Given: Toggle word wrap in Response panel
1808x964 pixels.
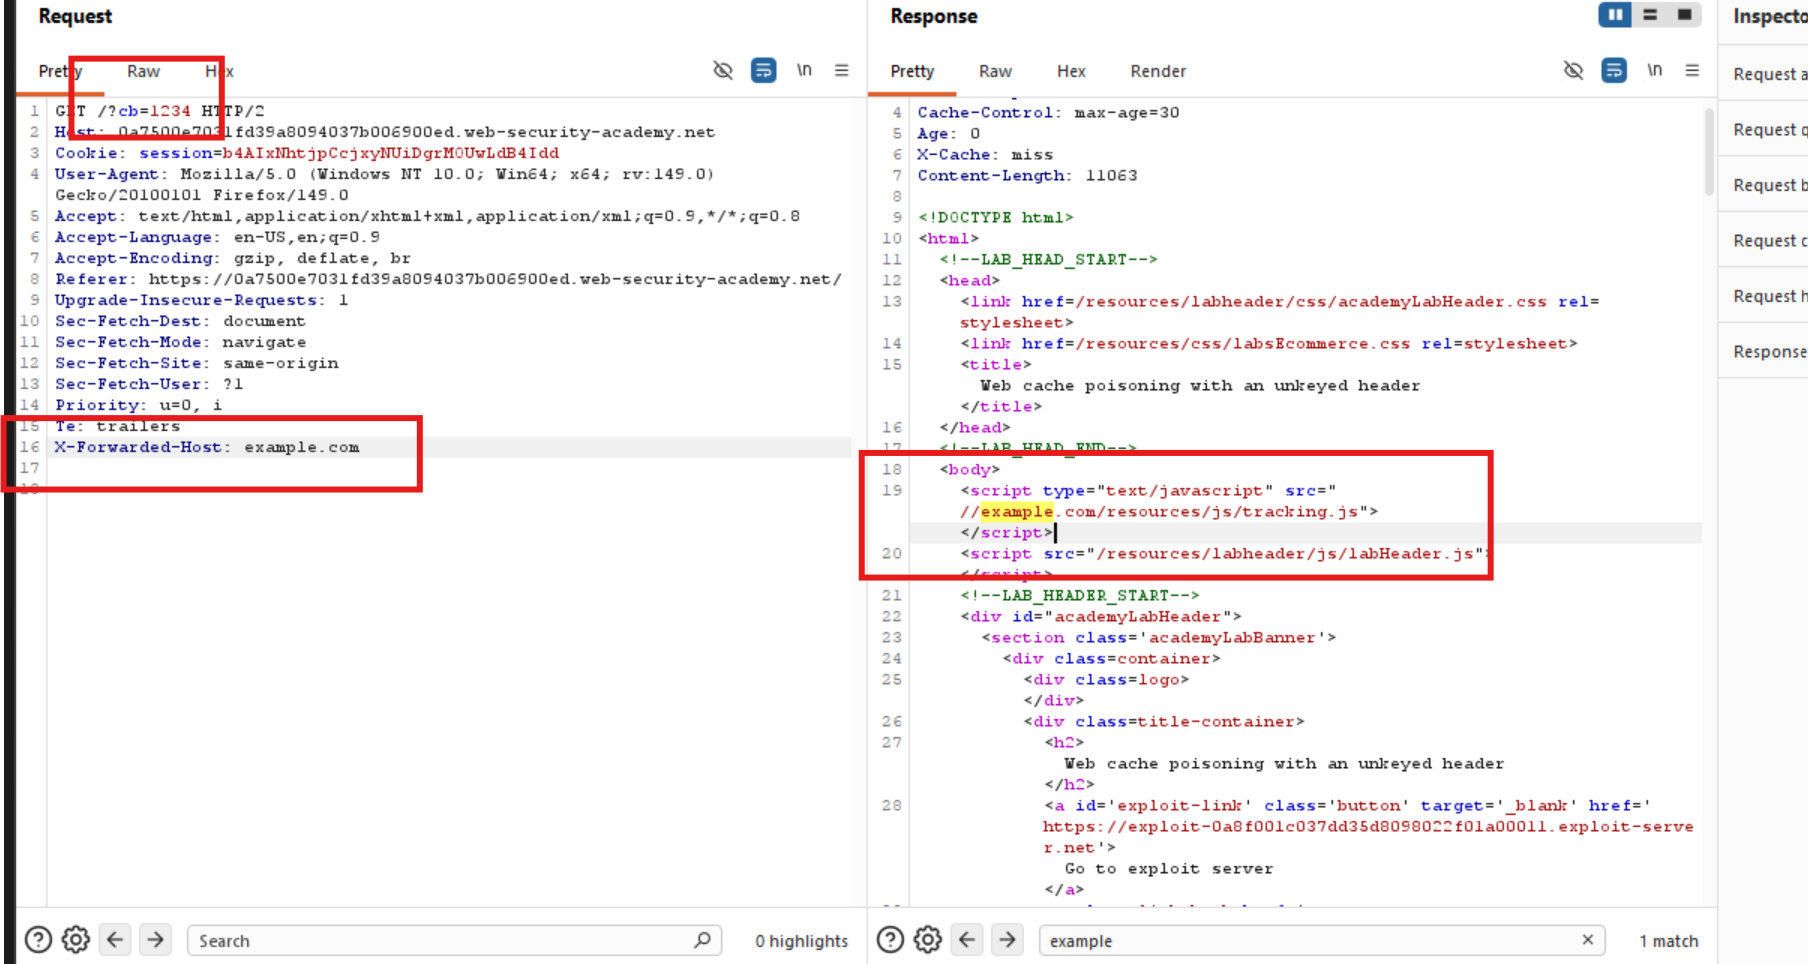Looking at the screenshot, I should 1614,71.
